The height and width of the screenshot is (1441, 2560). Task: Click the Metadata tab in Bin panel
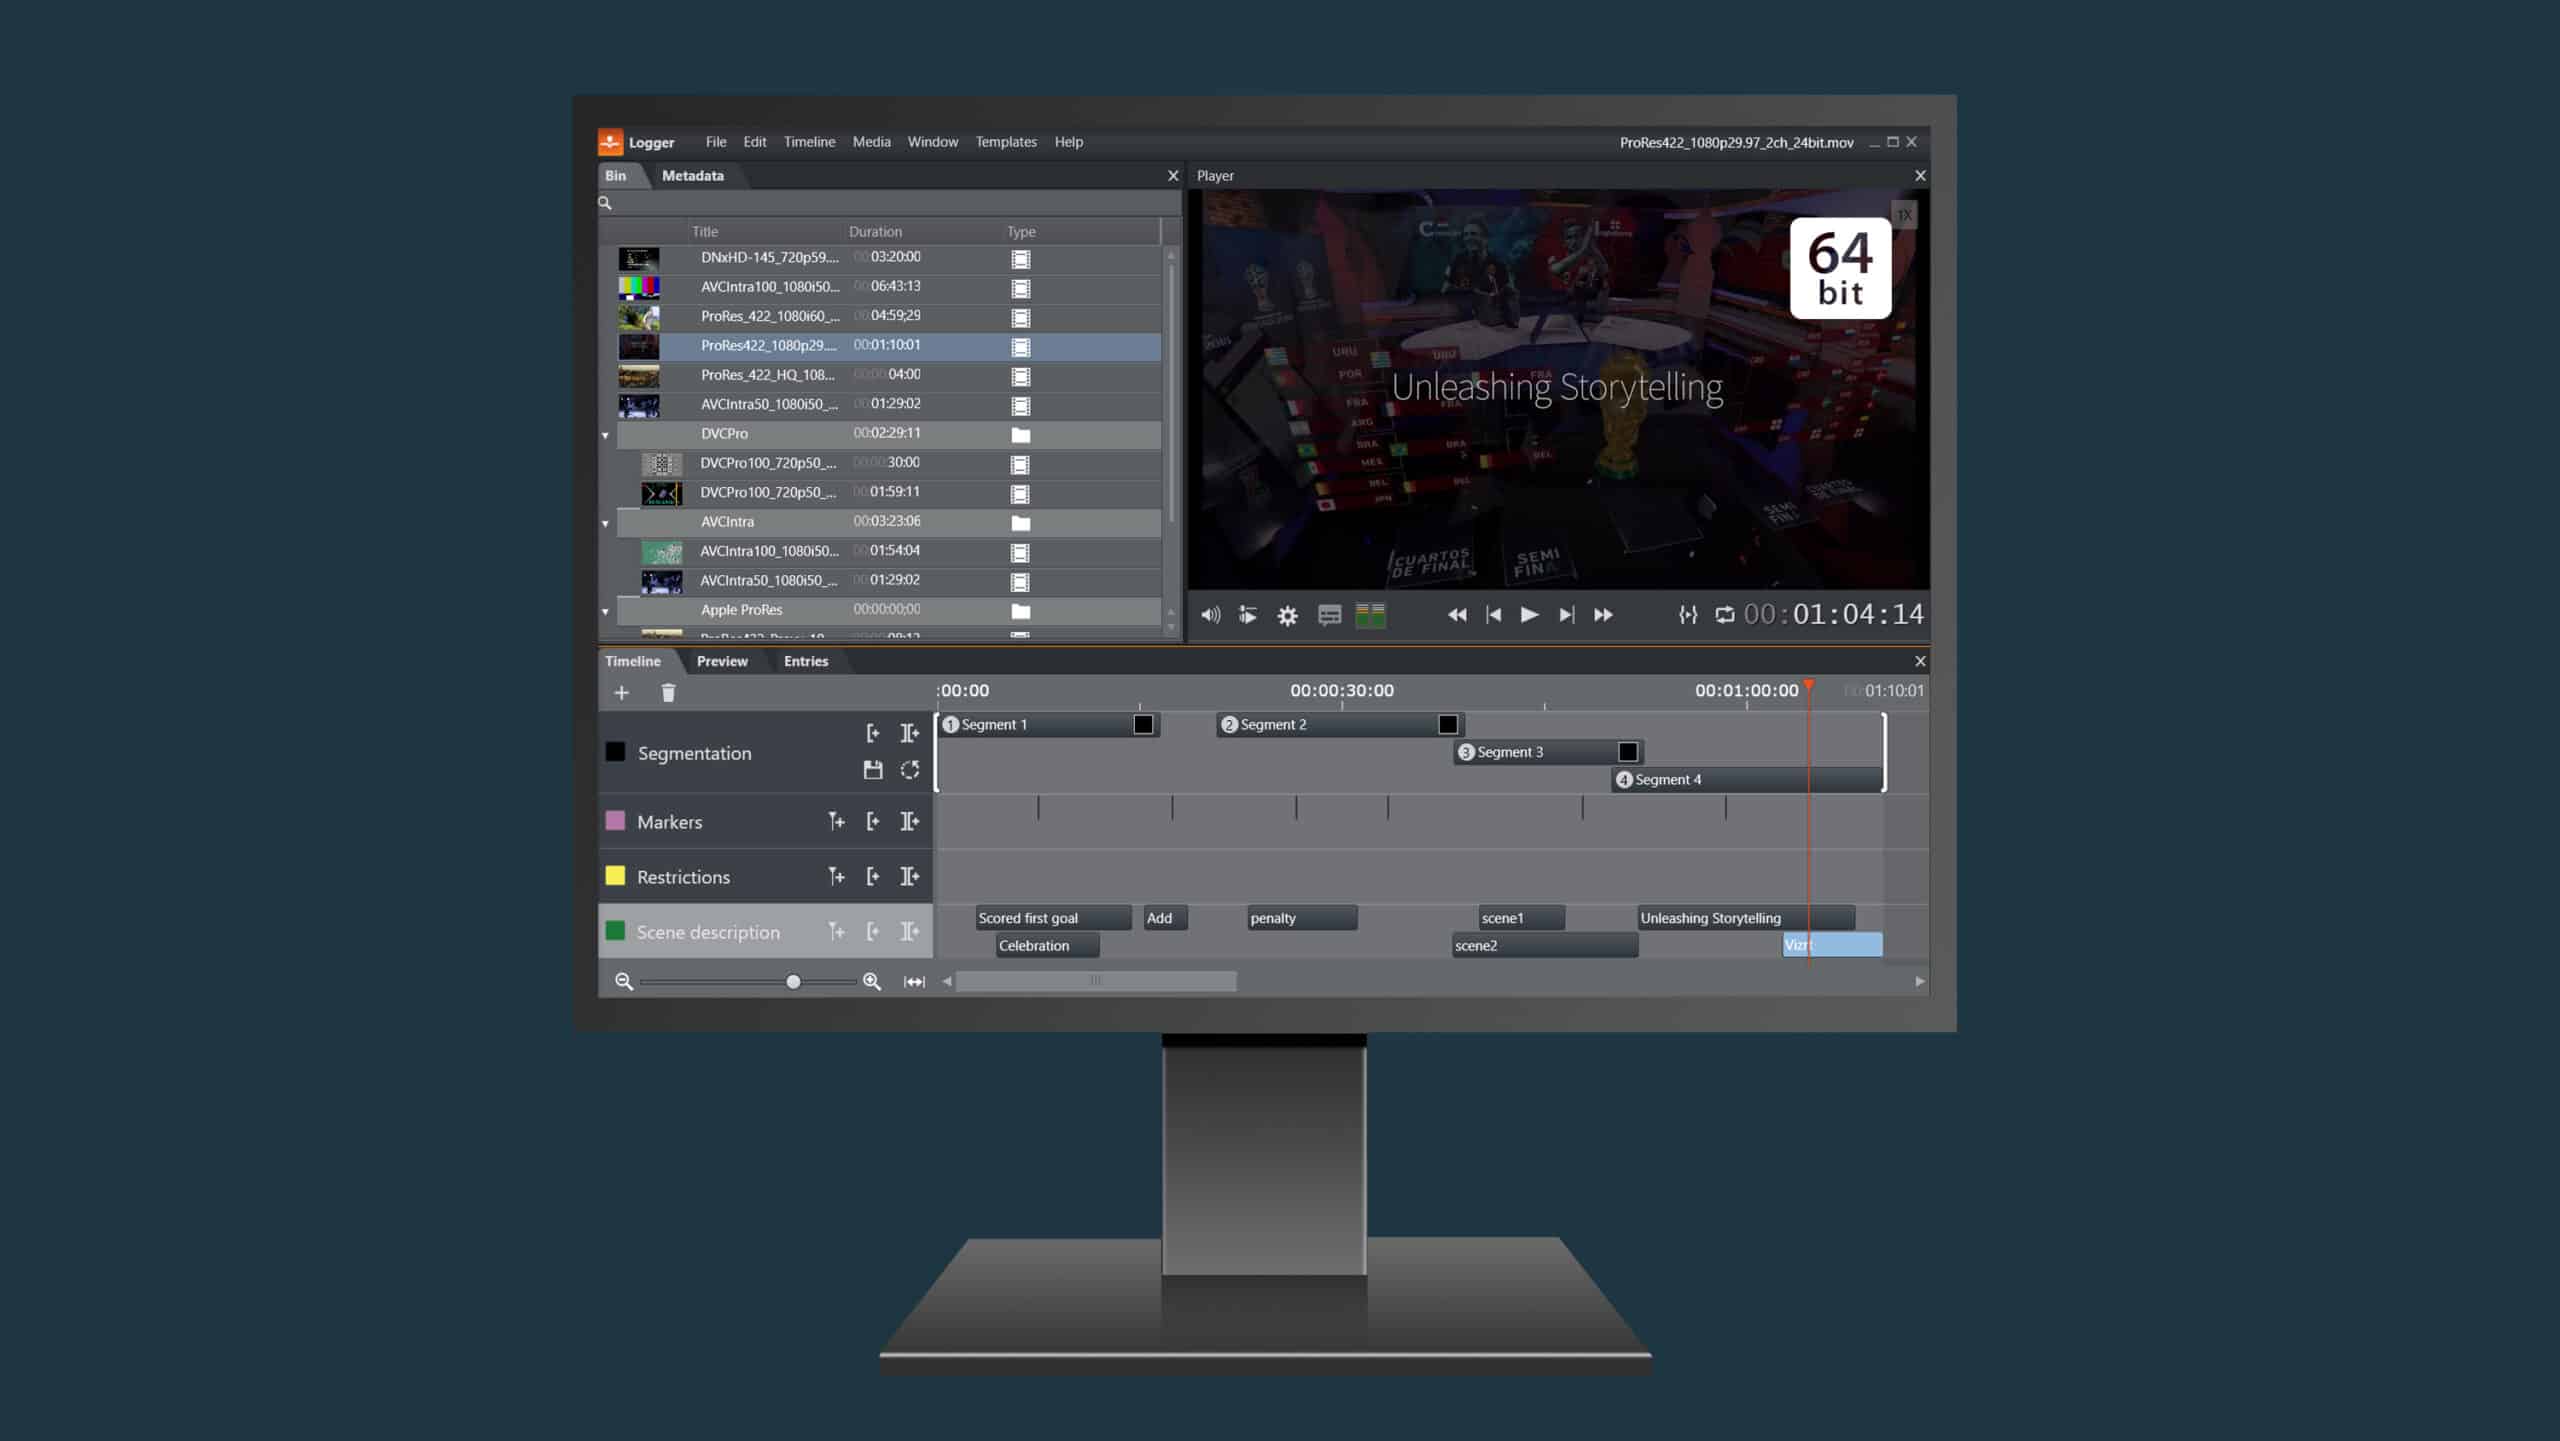(693, 174)
